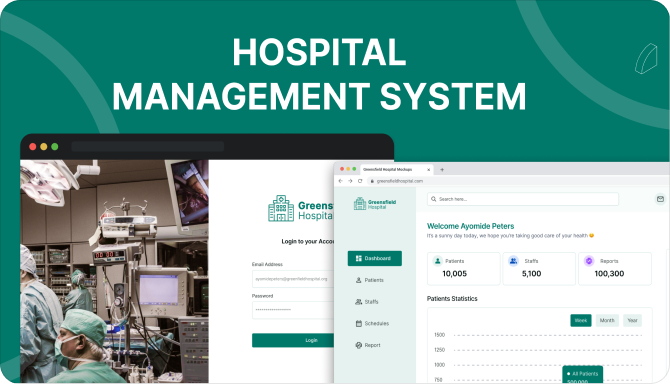
Task: Go forward with the browser forward arrow
Action: pos(350,181)
